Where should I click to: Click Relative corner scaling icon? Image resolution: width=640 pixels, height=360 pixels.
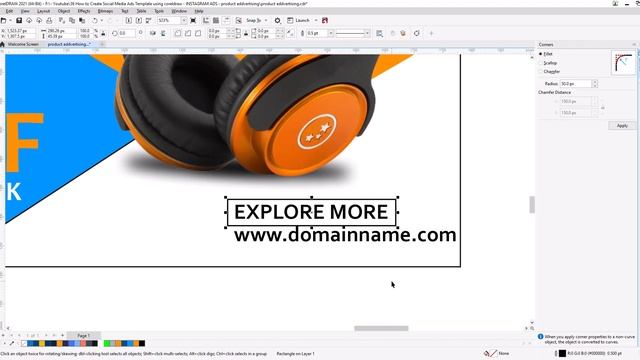290,33
